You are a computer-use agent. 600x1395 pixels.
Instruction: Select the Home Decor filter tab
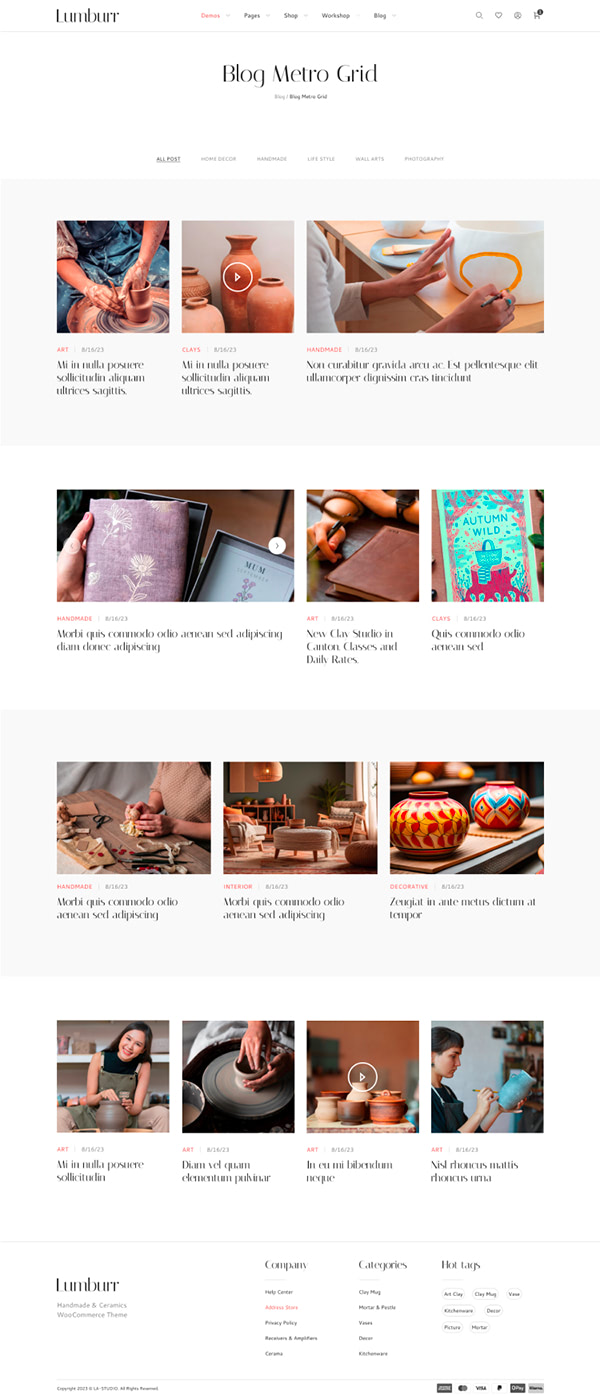pos(218,159)
